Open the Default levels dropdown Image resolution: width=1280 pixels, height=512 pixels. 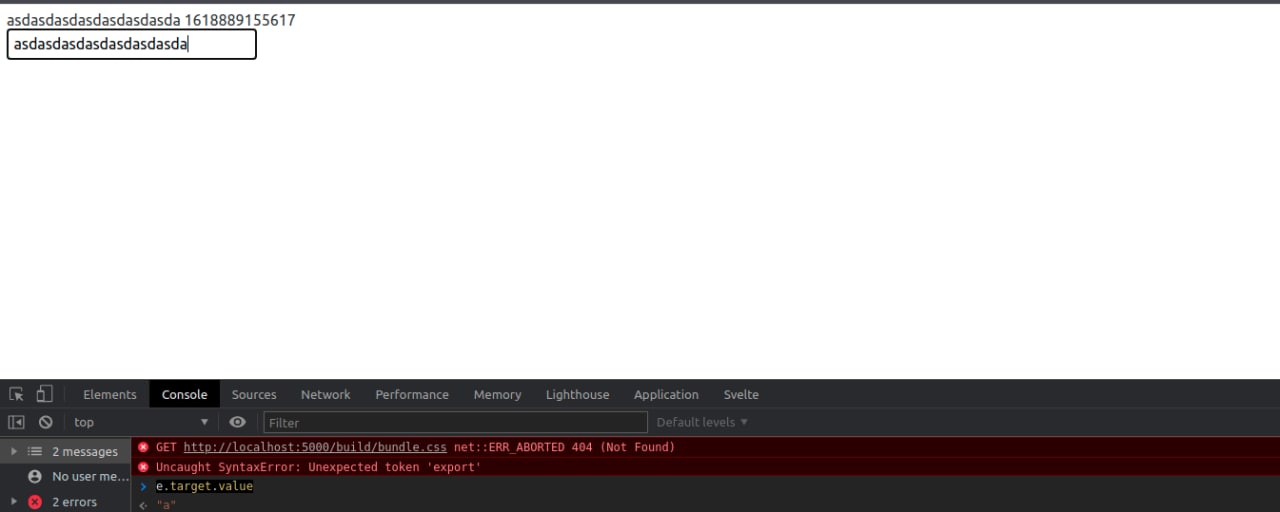[702, 422]
